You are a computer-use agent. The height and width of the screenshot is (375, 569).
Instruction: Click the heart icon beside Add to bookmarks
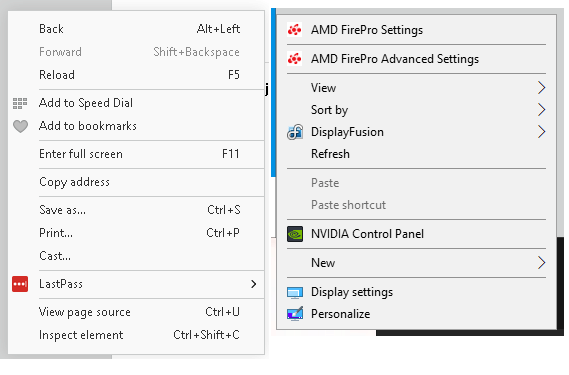(20, 126)
